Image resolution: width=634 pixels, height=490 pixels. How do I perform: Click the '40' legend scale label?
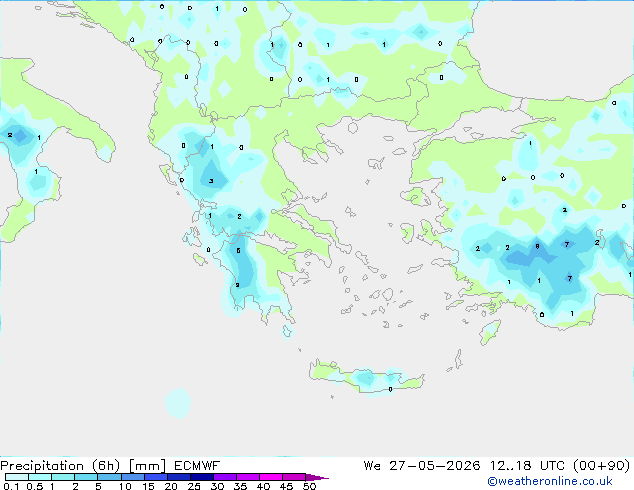(x=263, y=486)
